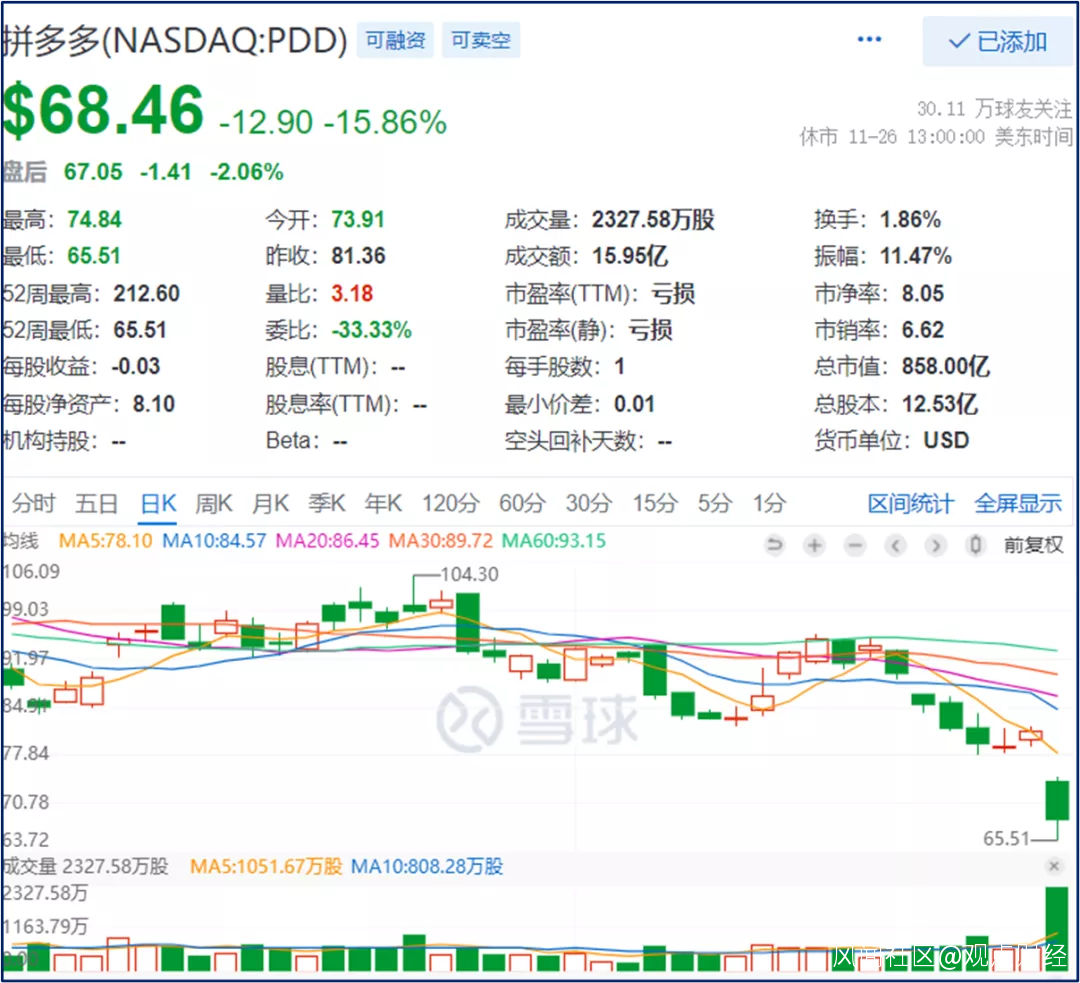Click the MA10:84.57 moving average label

pyautogui.click(x=214, y=541)
